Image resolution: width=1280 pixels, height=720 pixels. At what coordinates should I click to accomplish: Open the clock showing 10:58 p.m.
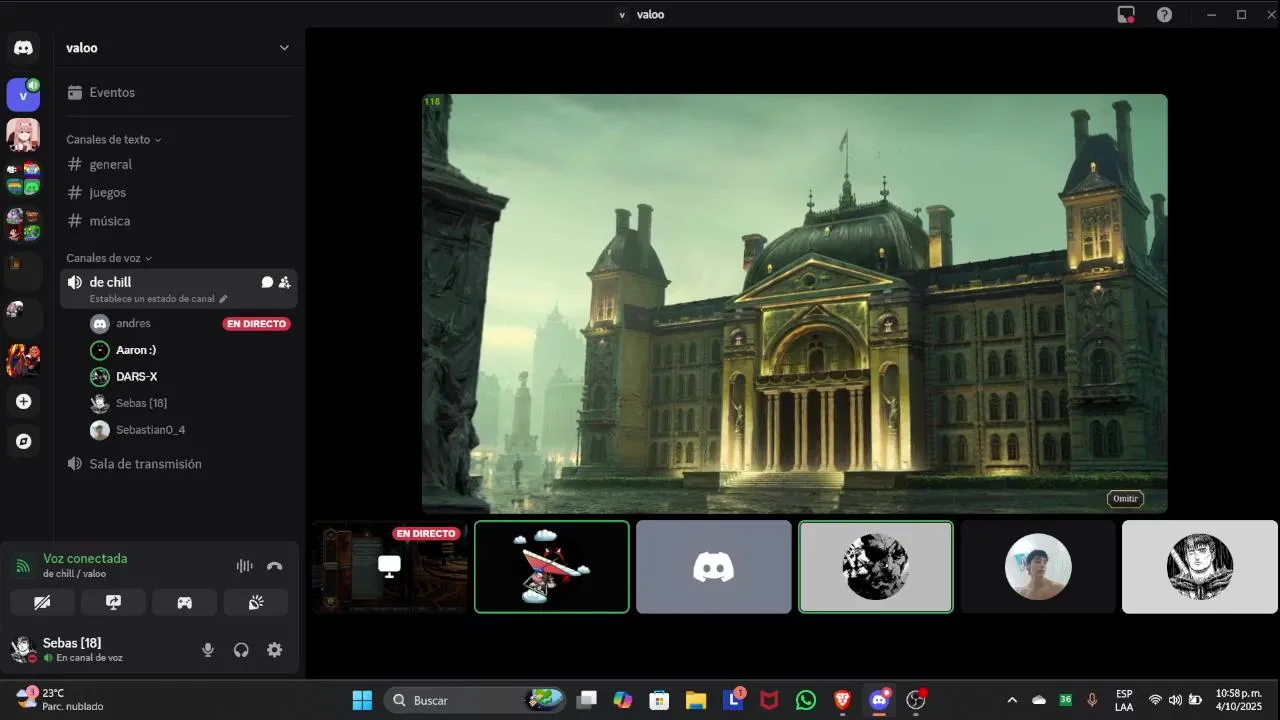(1238, 700)
